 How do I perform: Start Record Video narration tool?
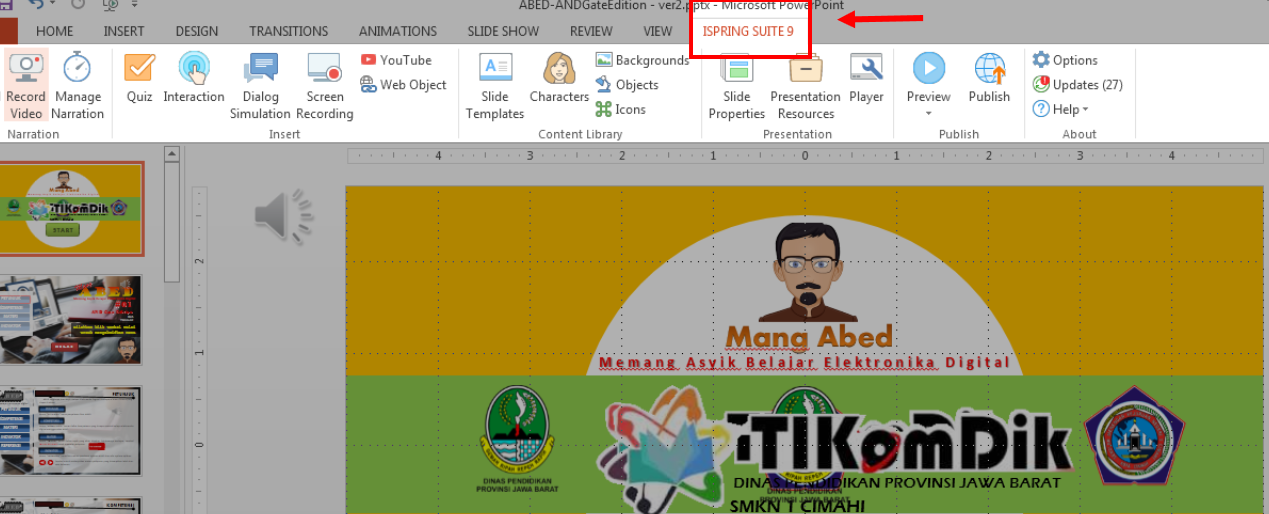pyautogui.click(x=26, y=86)
